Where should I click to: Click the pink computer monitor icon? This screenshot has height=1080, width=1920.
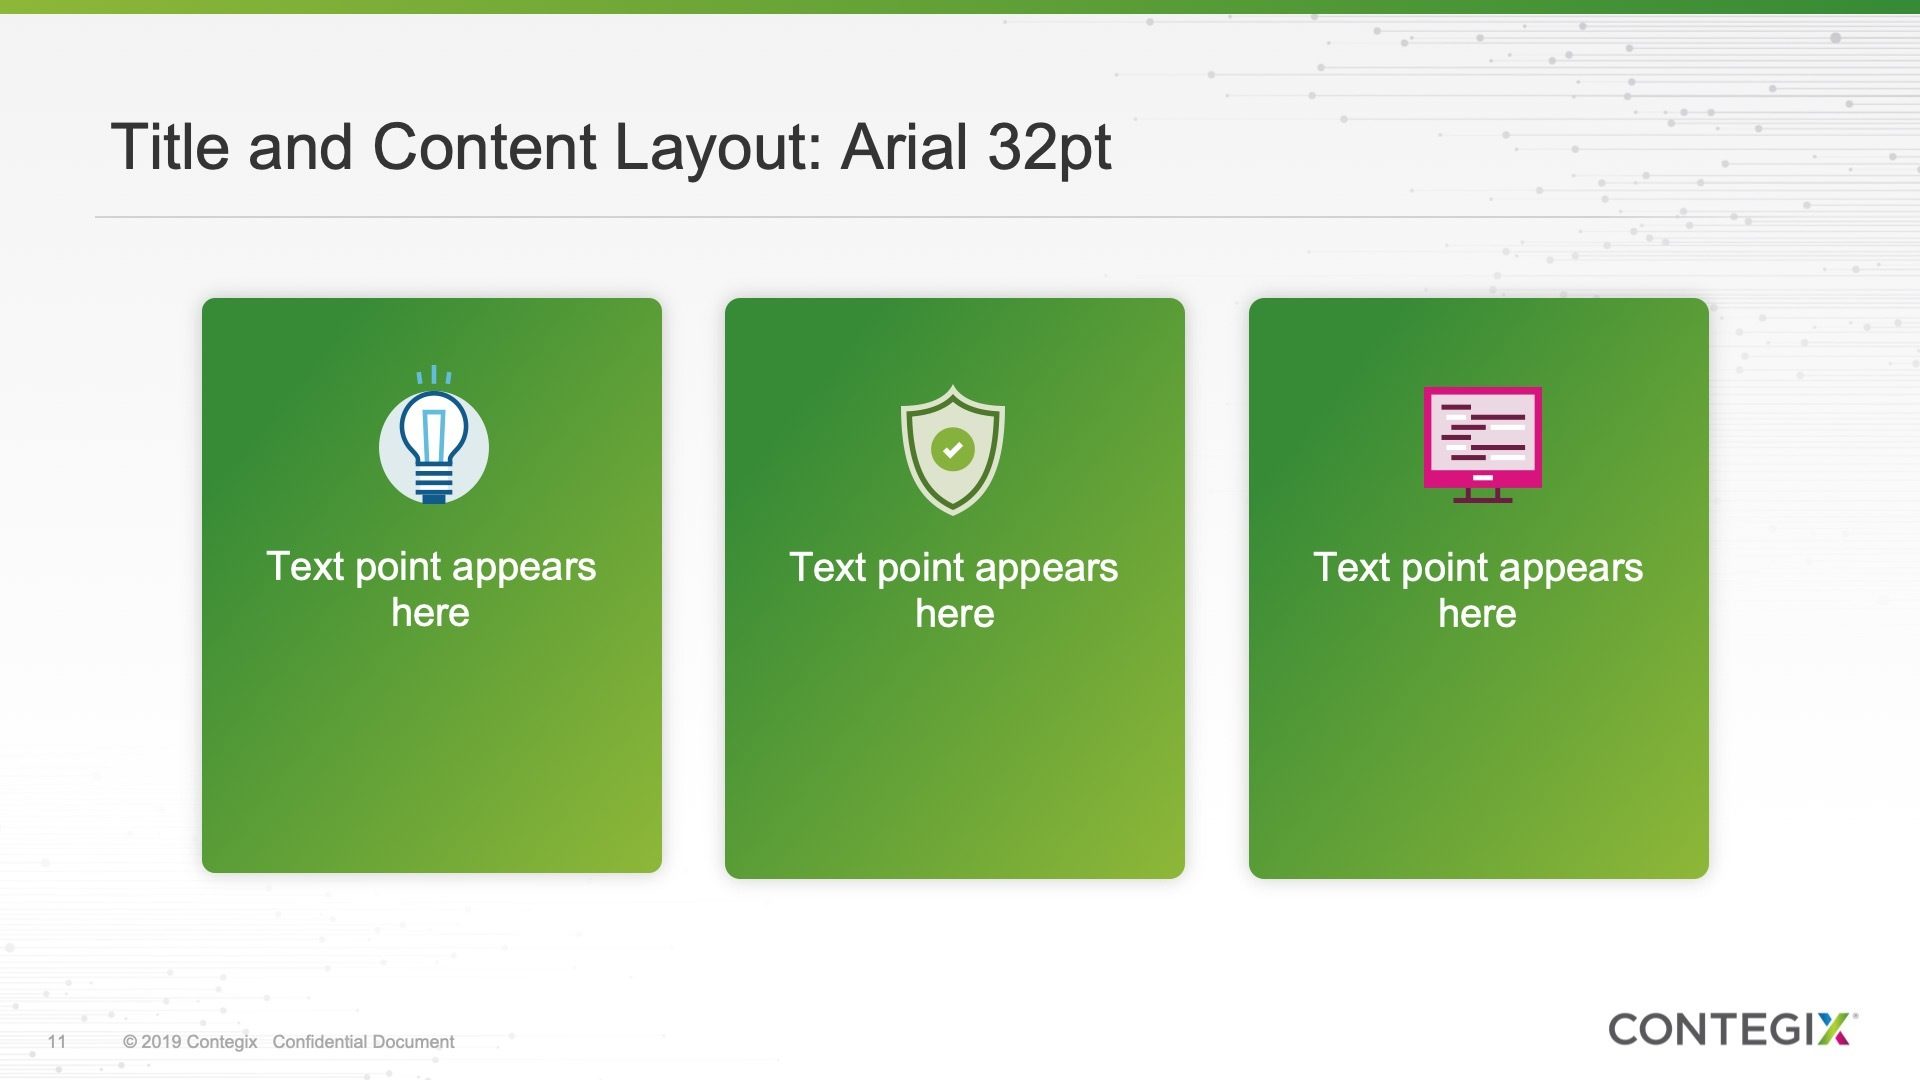pyautogui.click(x=1483, y=445)
